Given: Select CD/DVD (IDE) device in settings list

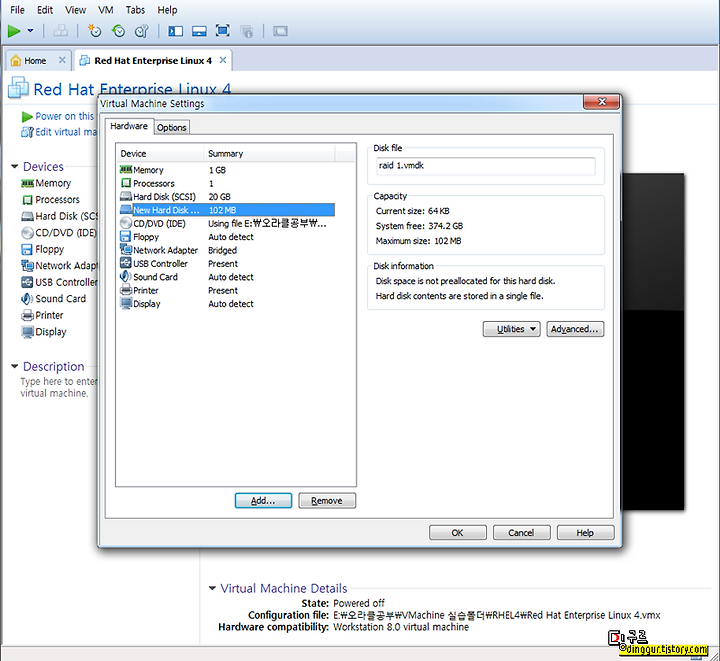Looking at the screenshot, I should tap(227, 224).
